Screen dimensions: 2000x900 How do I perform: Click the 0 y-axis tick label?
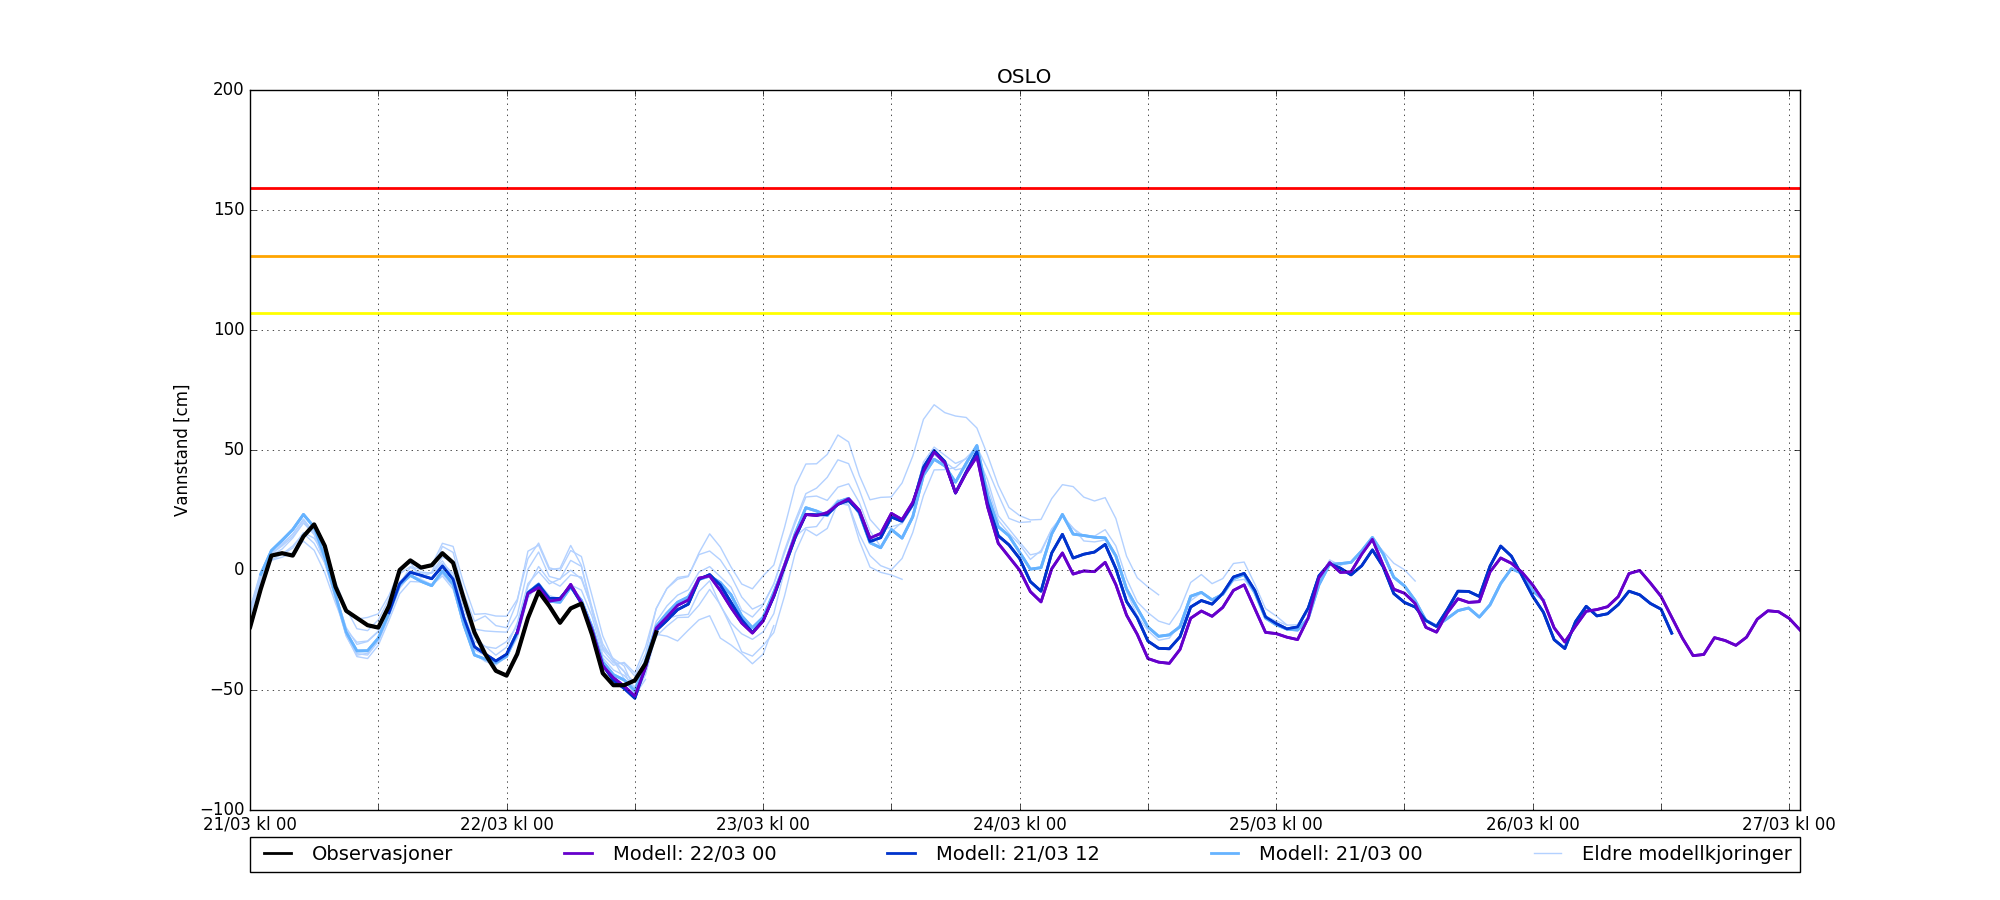tap(239, 570)
